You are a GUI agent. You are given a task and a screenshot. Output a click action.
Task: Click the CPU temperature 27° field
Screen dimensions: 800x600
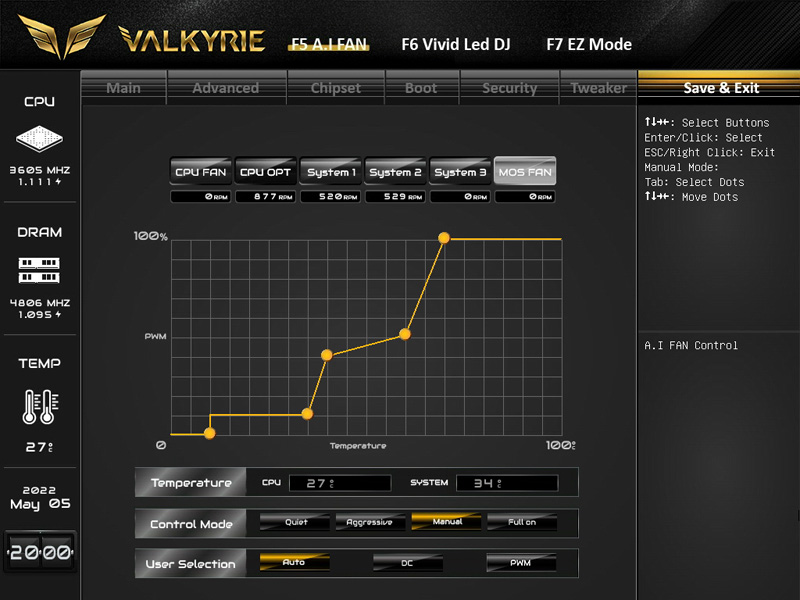pos(340,483)
